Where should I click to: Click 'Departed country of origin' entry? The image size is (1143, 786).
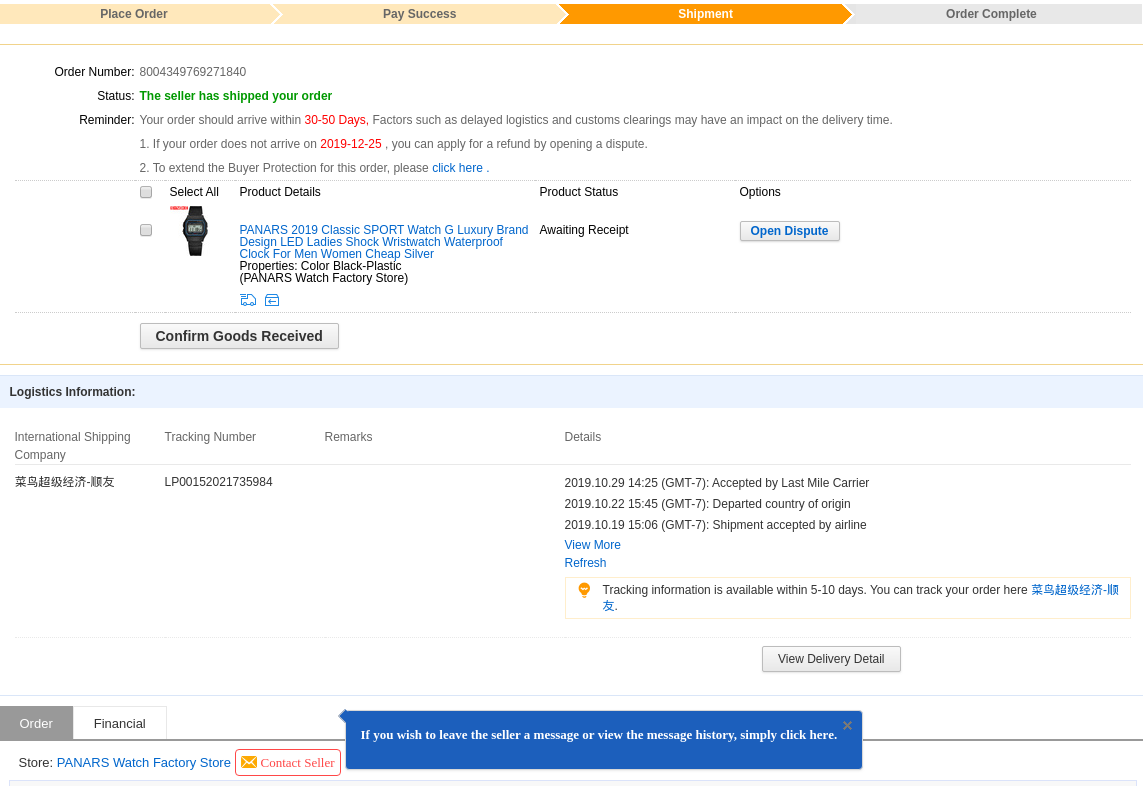(x=707, y=504)
